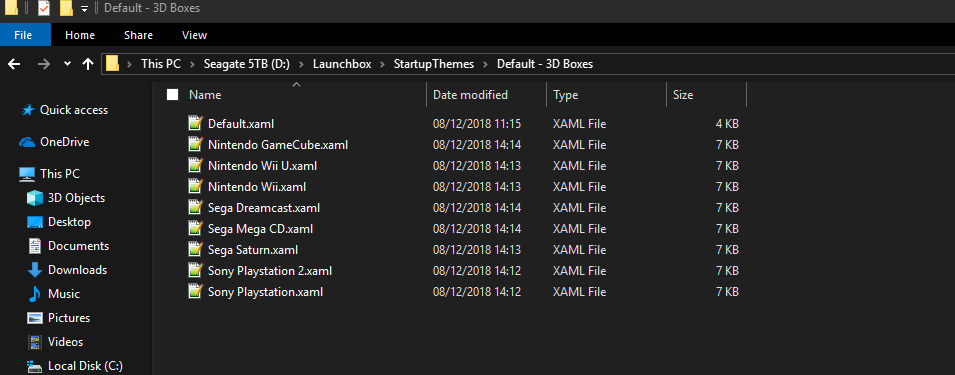
Task: Sort files by Name column
Action: (x=205, y=95)
